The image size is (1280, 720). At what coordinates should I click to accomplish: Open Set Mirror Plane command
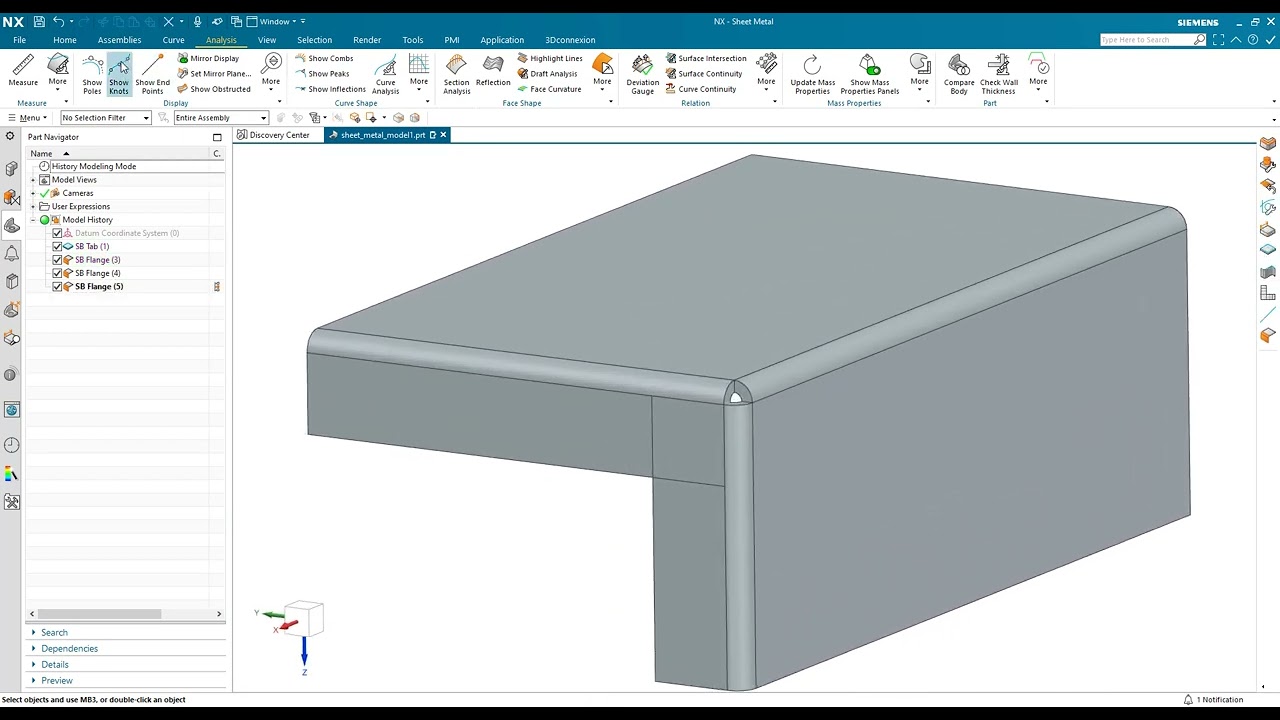(214, 73)
